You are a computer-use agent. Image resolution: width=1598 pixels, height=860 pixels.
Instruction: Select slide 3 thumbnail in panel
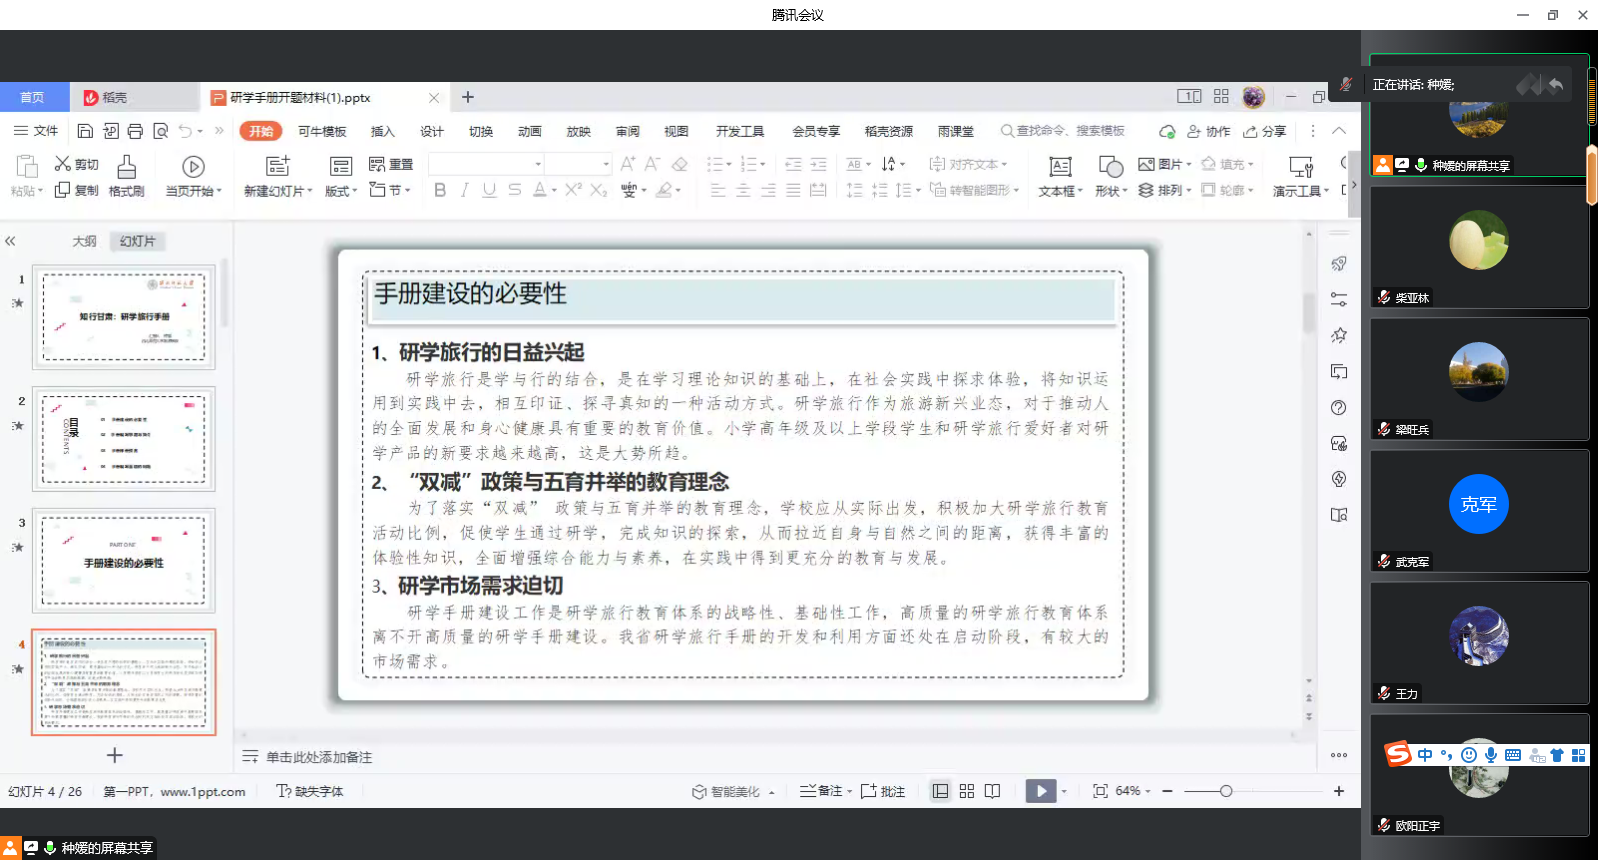tap(124, 561)
